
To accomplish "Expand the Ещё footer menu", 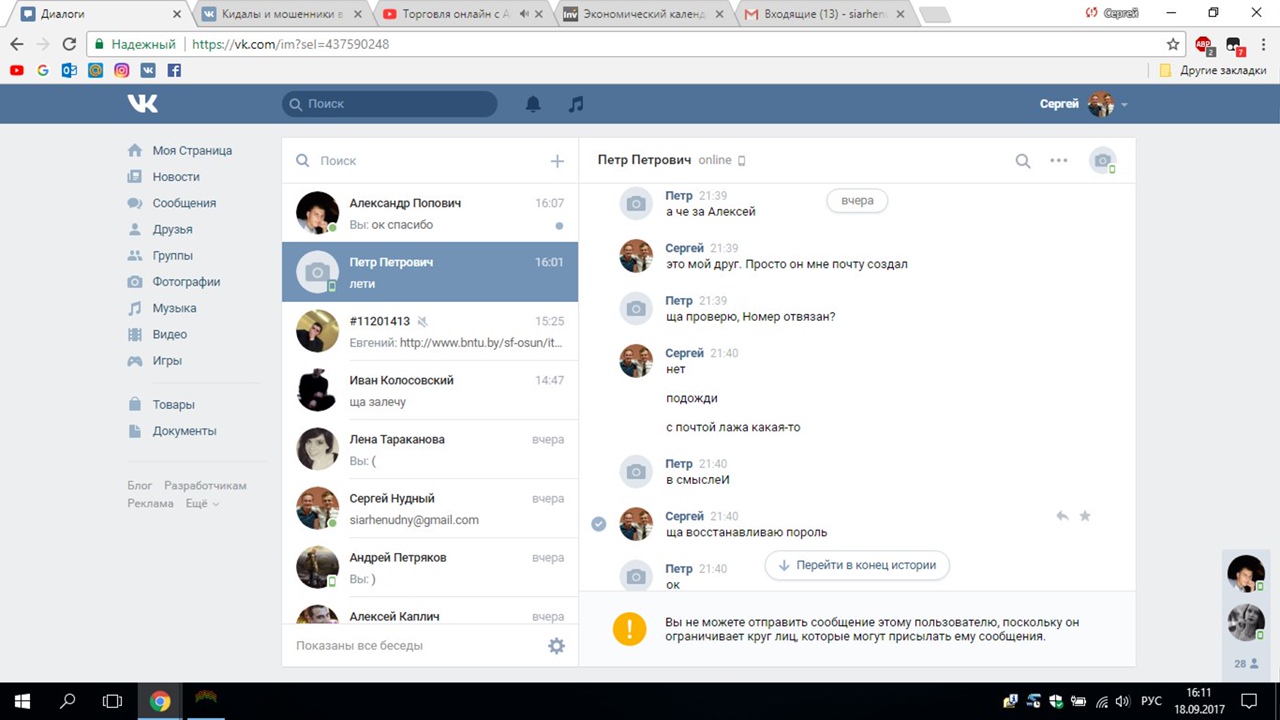I will tap(201, 504).
